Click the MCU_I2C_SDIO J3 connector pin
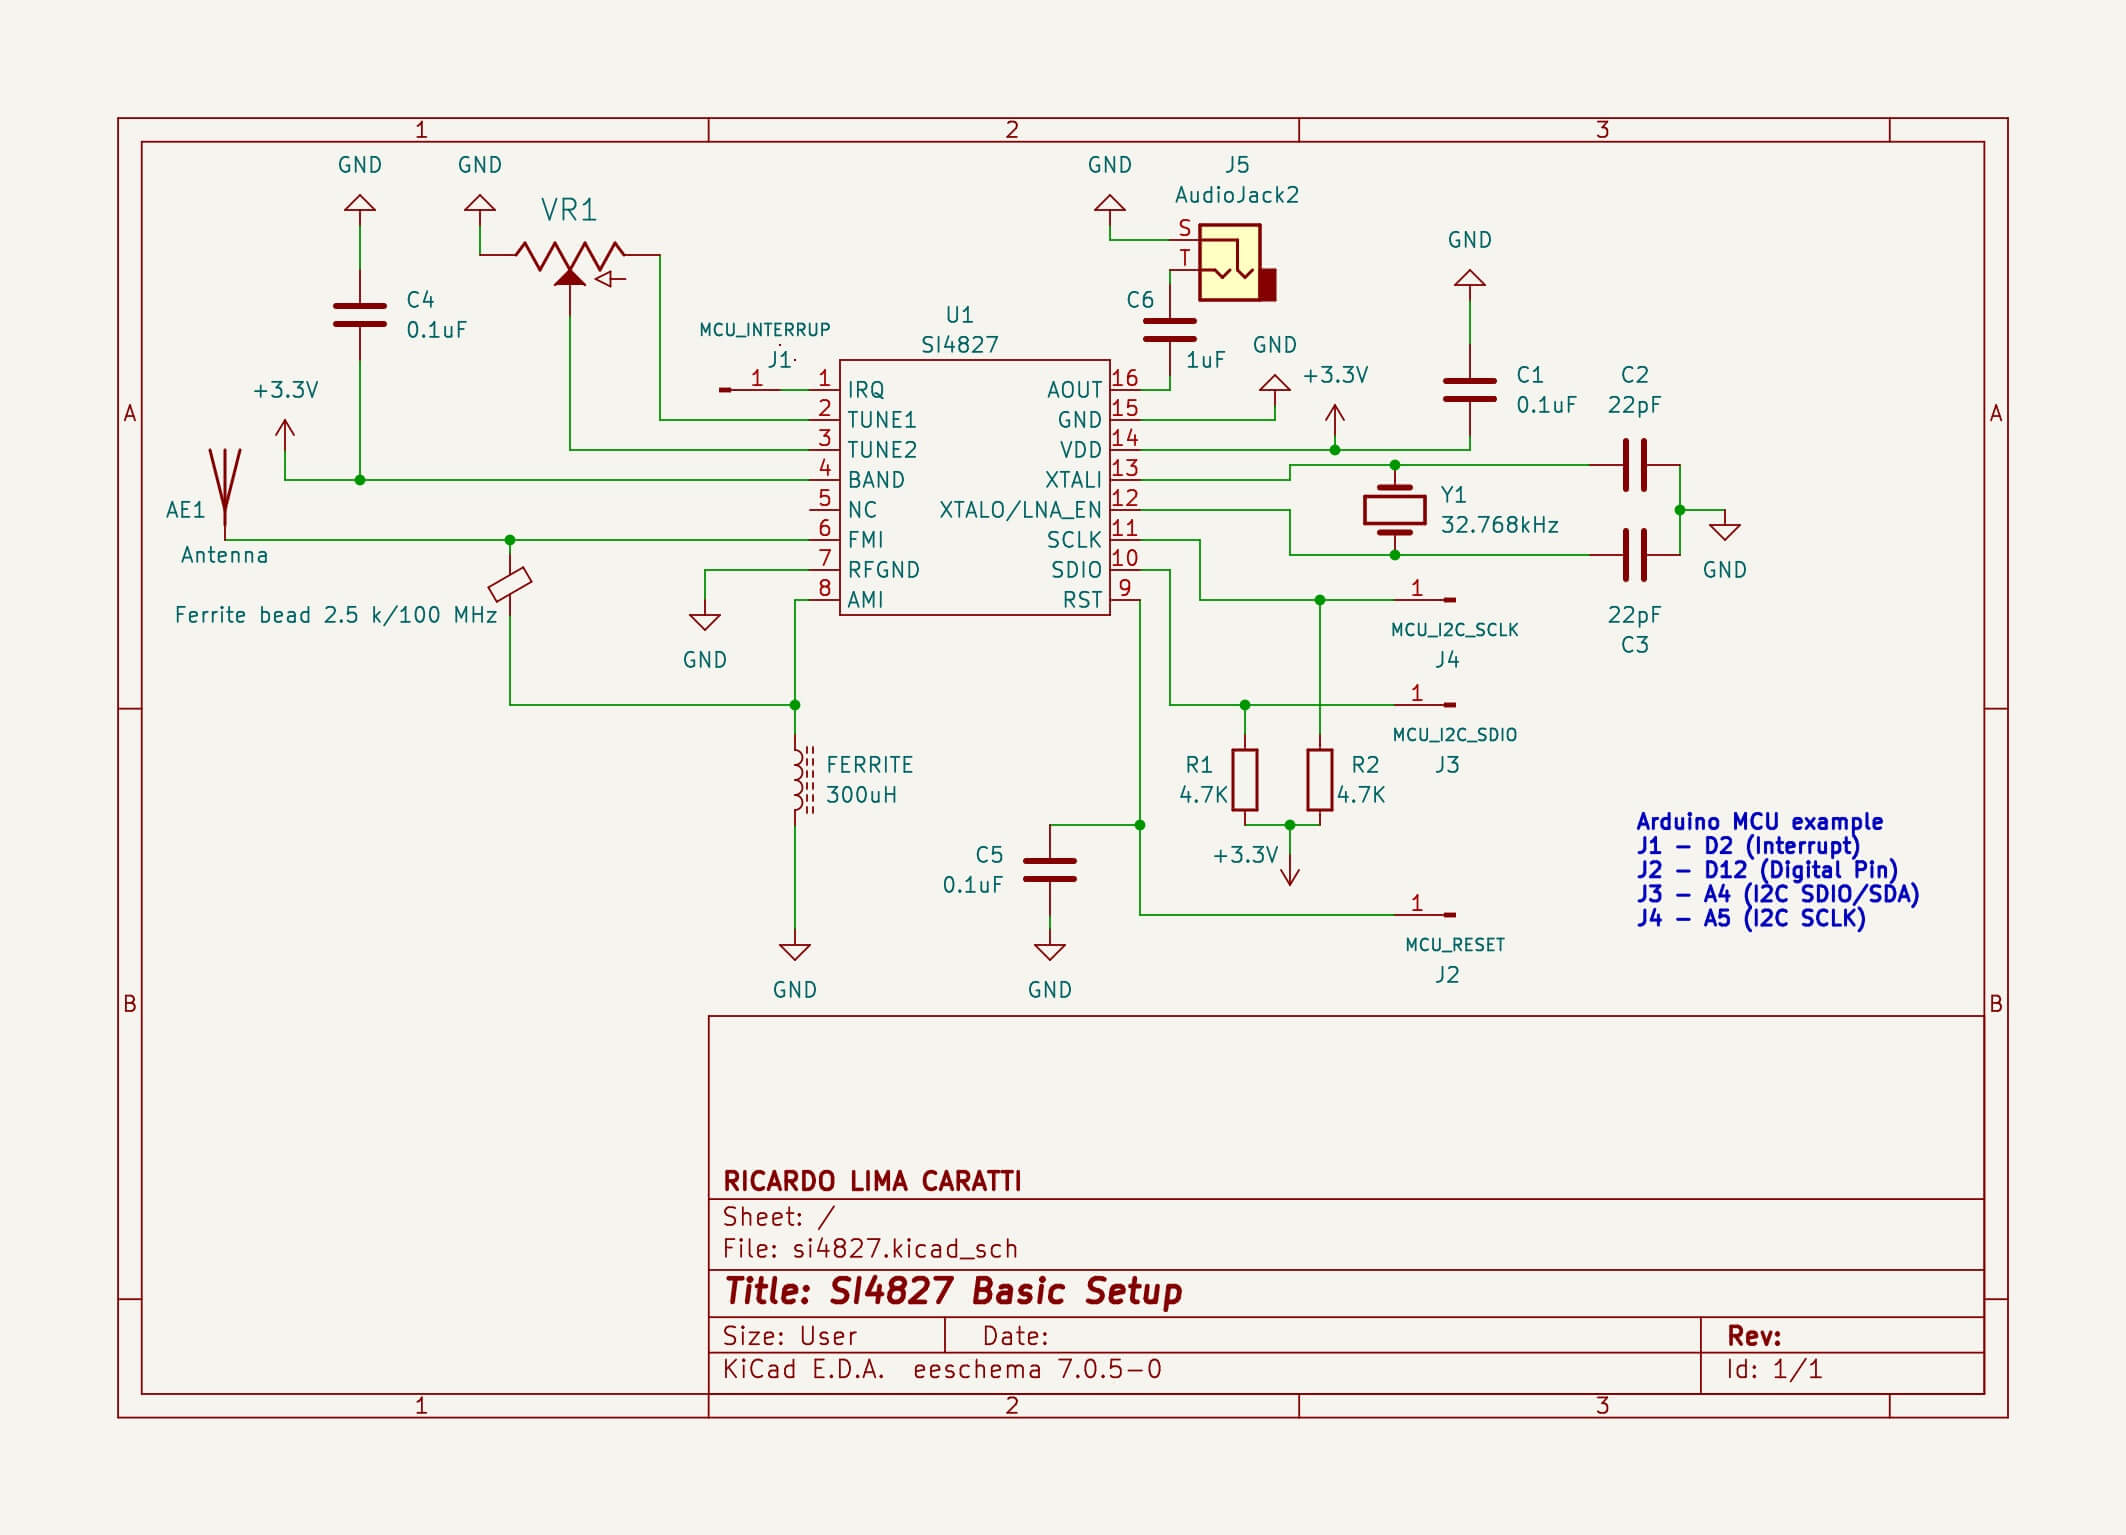 [x=1430, y=705]
